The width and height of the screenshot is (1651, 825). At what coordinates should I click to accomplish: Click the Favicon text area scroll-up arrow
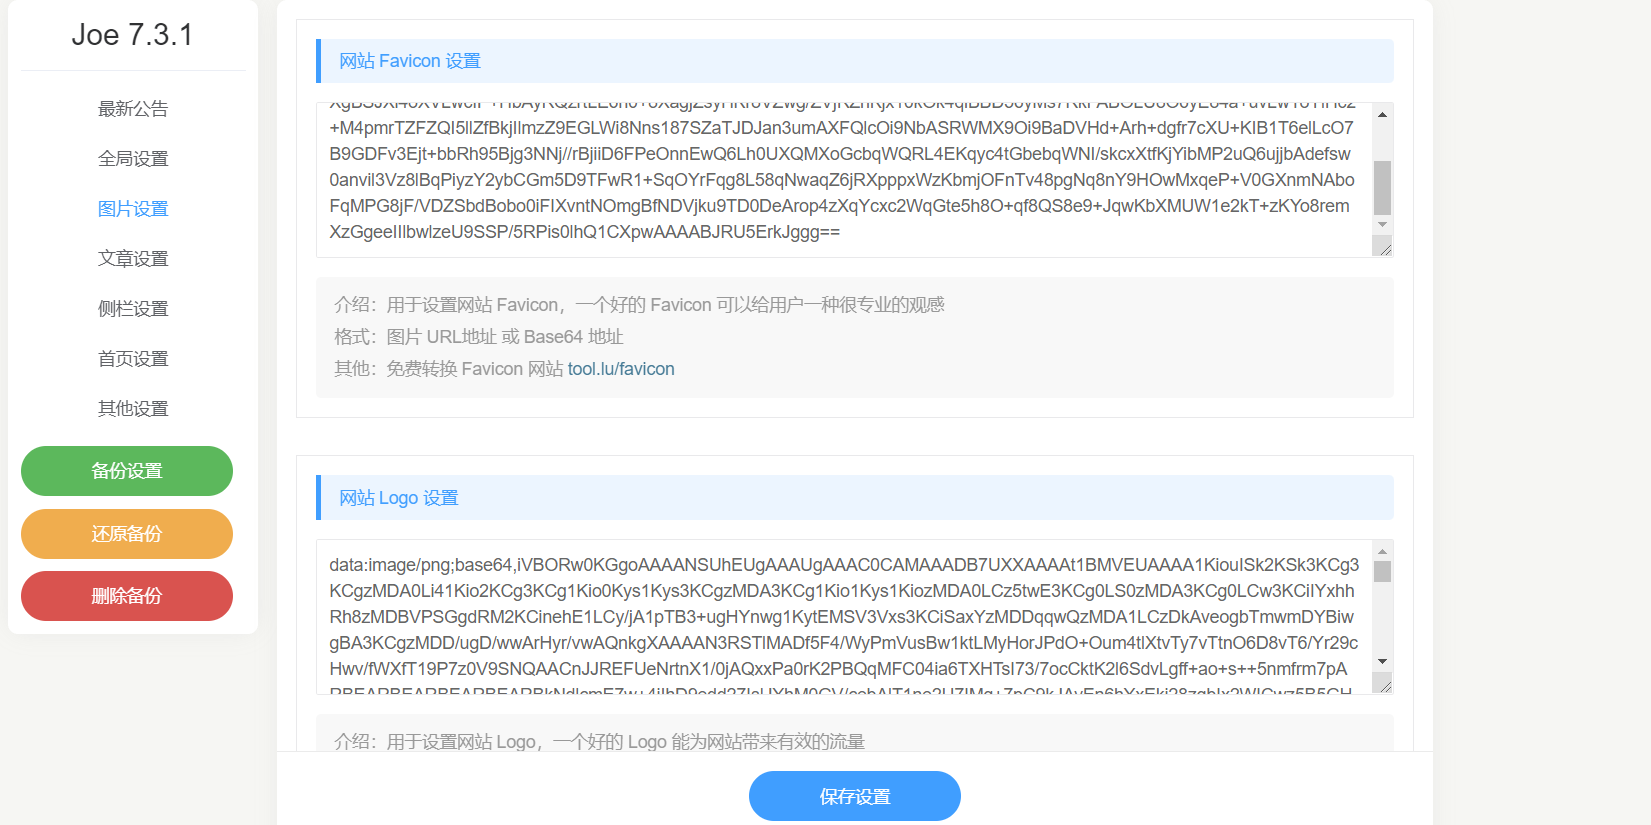pyautogui.click(x=1382, y=115)
